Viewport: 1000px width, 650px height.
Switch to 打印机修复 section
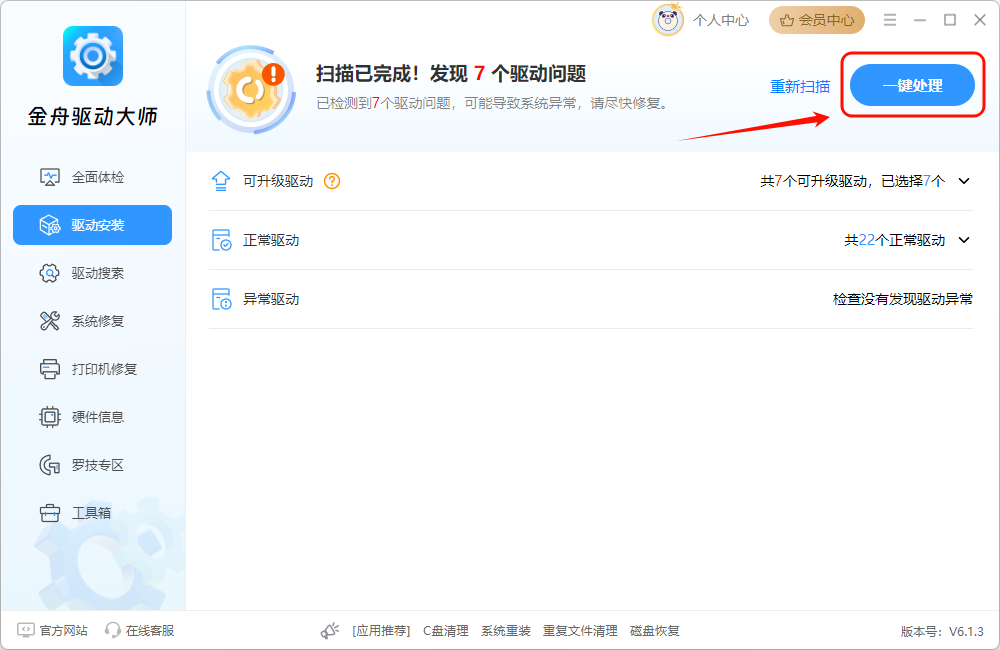click(92, 369)
